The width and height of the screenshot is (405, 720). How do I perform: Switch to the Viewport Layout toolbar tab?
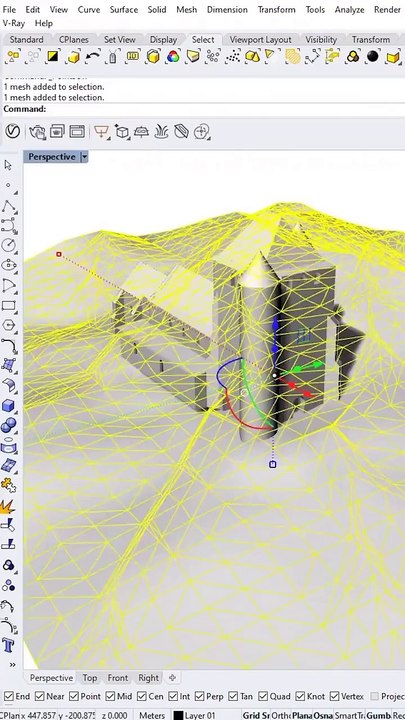(260, 39)
